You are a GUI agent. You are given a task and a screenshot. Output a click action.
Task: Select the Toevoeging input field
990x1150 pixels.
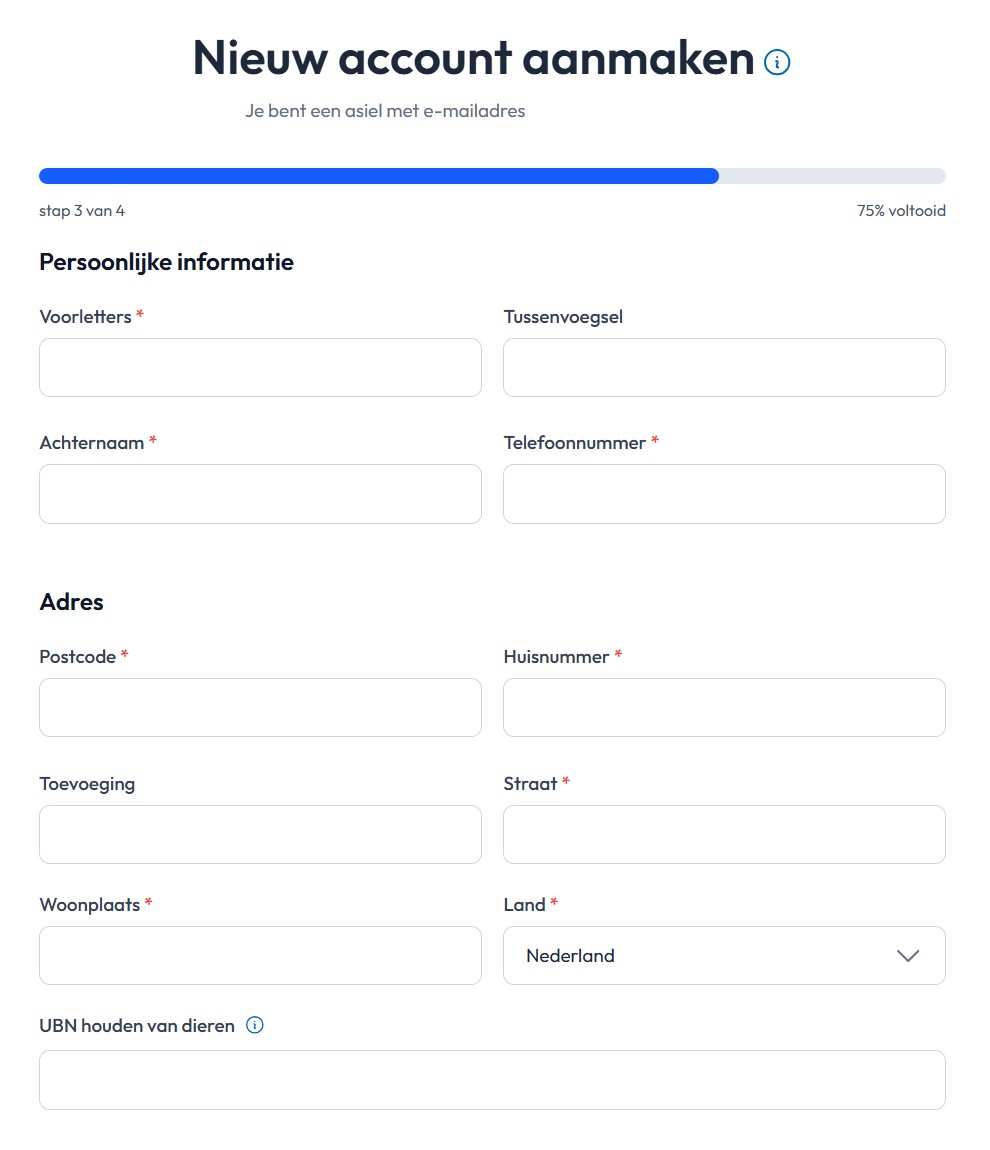click(260, 834)
